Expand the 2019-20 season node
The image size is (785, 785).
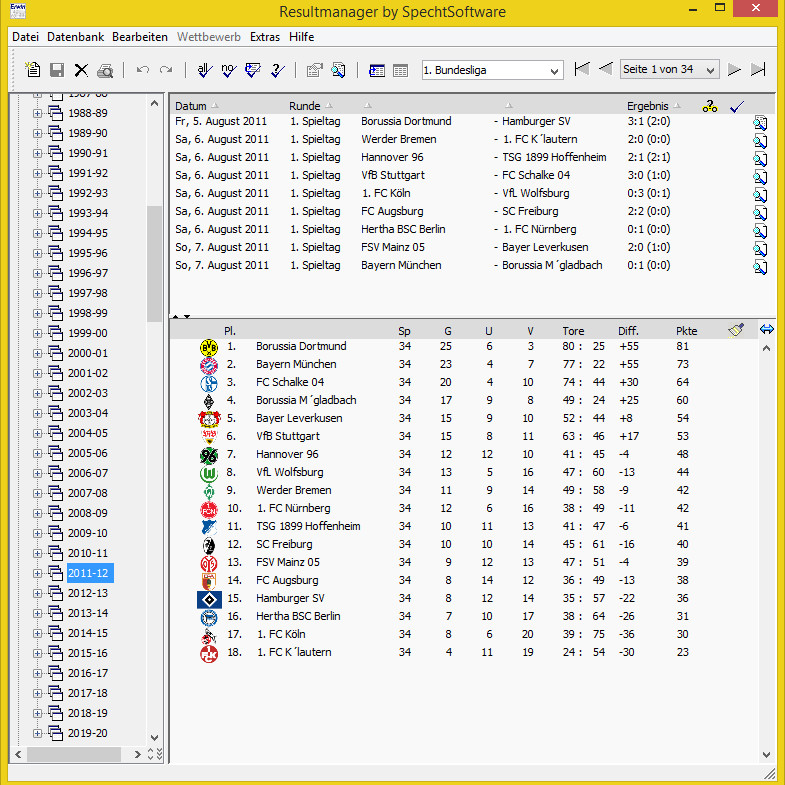tap(38, 733)
